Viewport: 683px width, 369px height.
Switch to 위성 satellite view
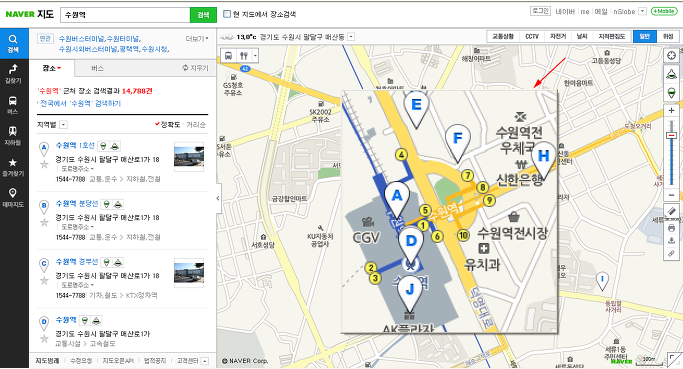[668, 37]
